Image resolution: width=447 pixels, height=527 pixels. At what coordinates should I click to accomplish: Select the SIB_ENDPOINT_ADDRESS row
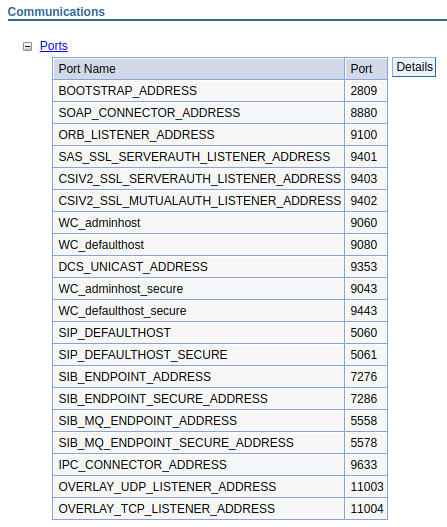coord(220,377)
